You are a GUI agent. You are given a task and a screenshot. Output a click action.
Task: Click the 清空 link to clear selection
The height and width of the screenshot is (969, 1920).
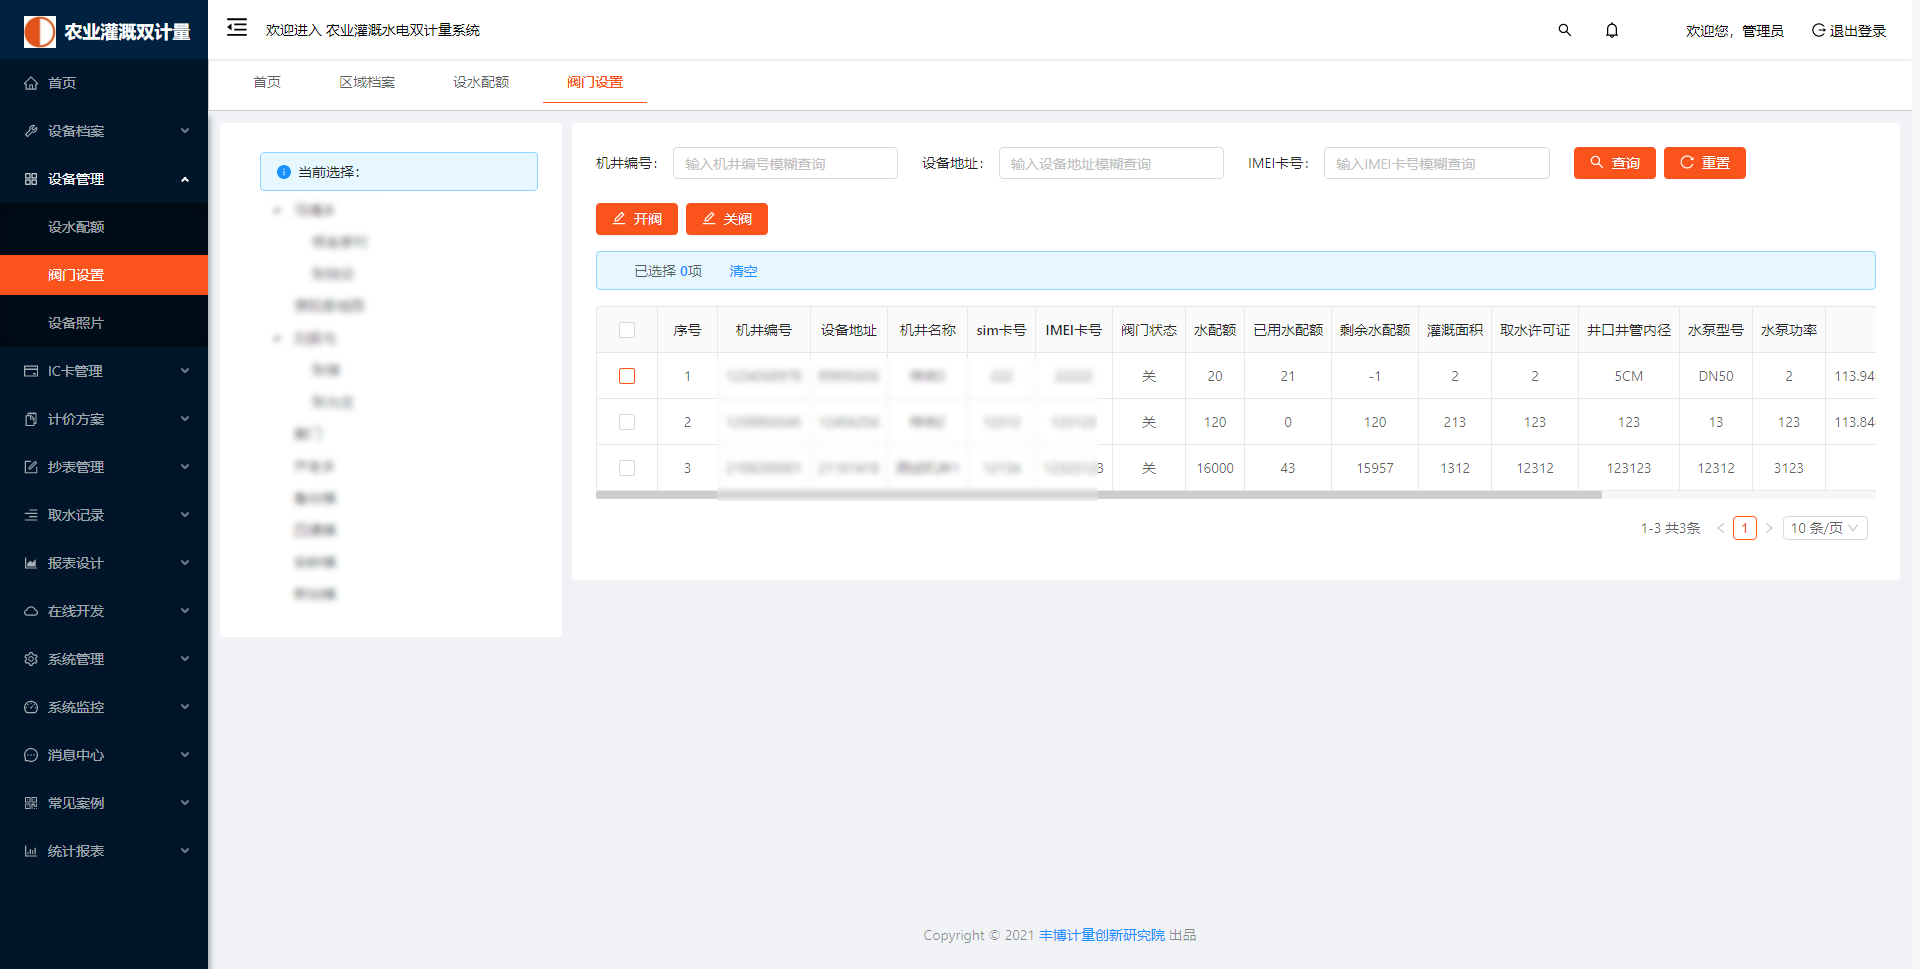[743, 271]
